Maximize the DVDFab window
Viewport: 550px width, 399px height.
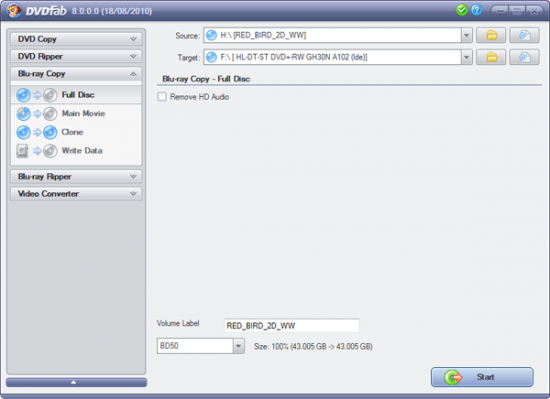pyautogui.click(x=517, y=11)
